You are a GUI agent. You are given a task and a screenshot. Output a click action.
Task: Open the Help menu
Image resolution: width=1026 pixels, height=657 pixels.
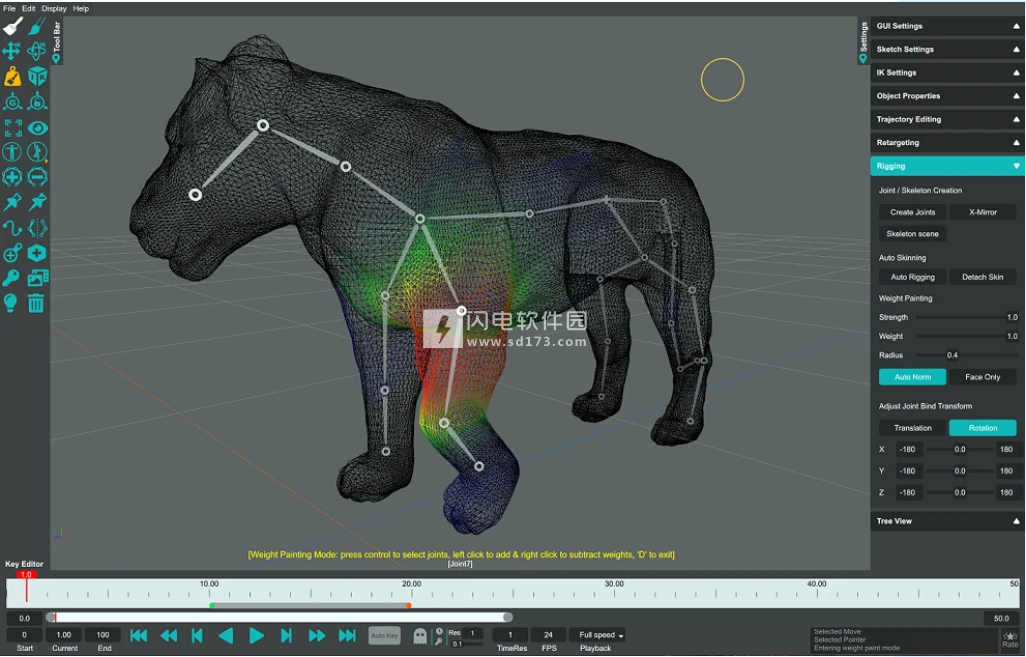[81, 9]
